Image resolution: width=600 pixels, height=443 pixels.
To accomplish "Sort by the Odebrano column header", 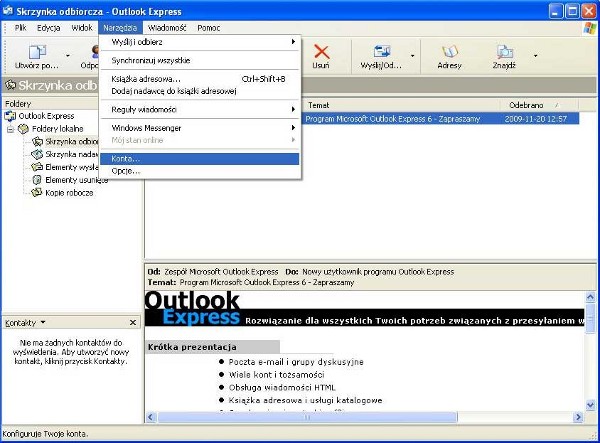I will [x=539, y=105].
